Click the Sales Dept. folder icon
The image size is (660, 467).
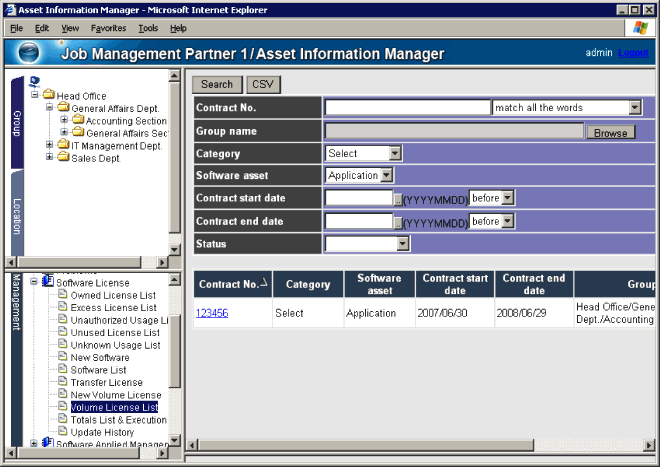click(63, 158)
